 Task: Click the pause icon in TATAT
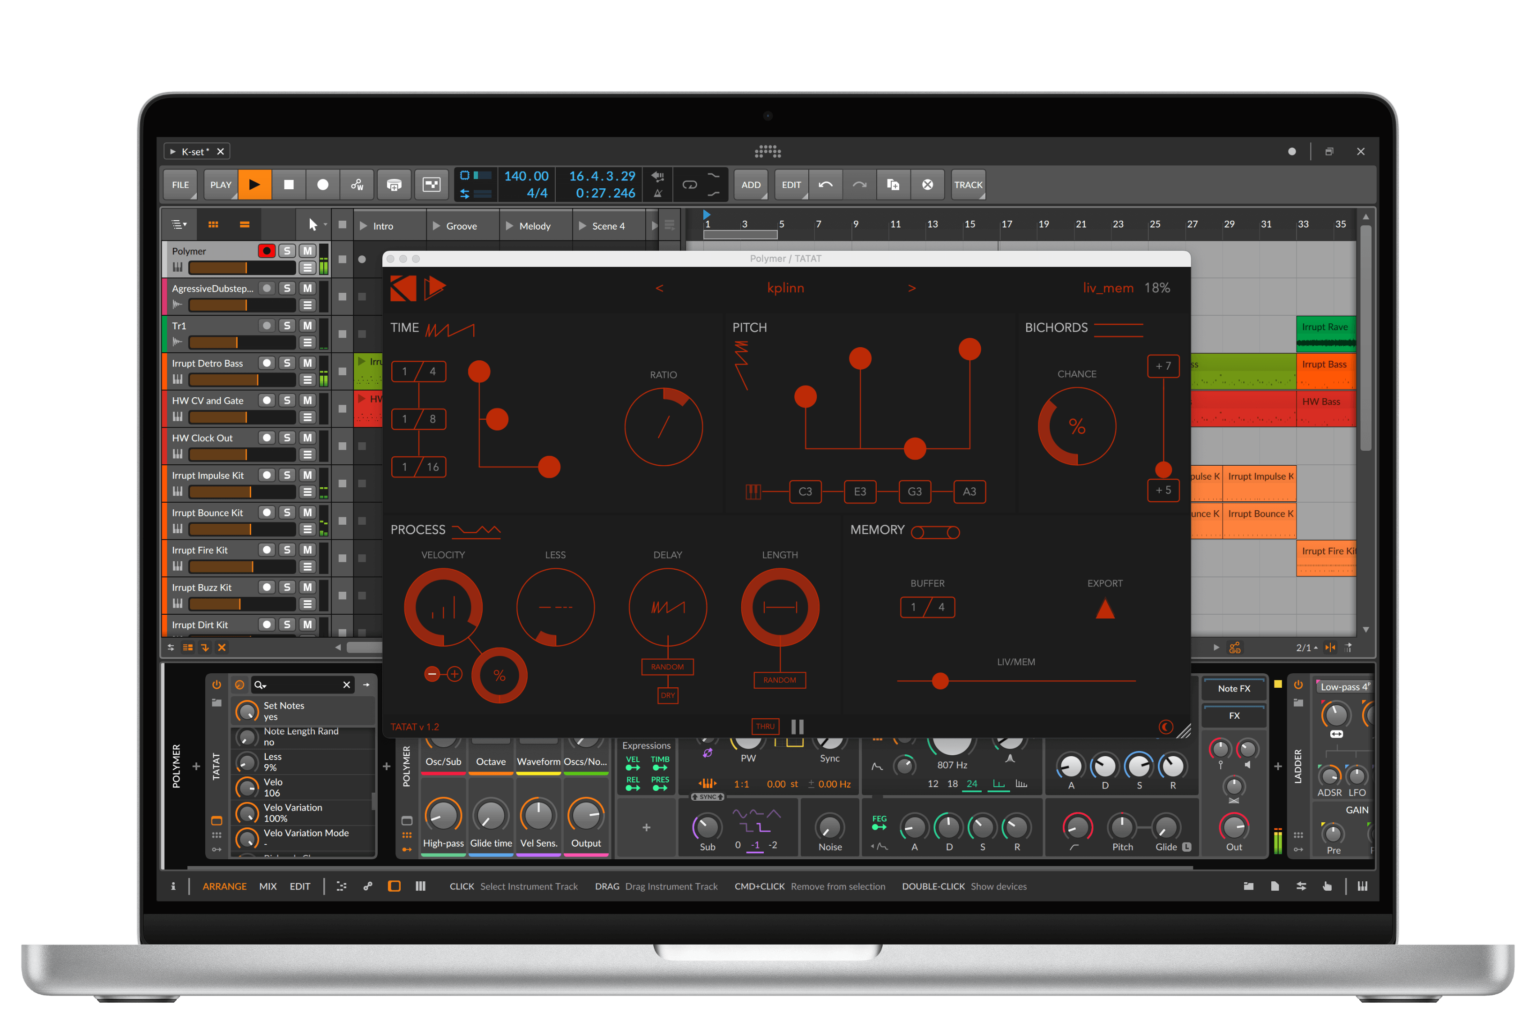(x=797, y=726)
